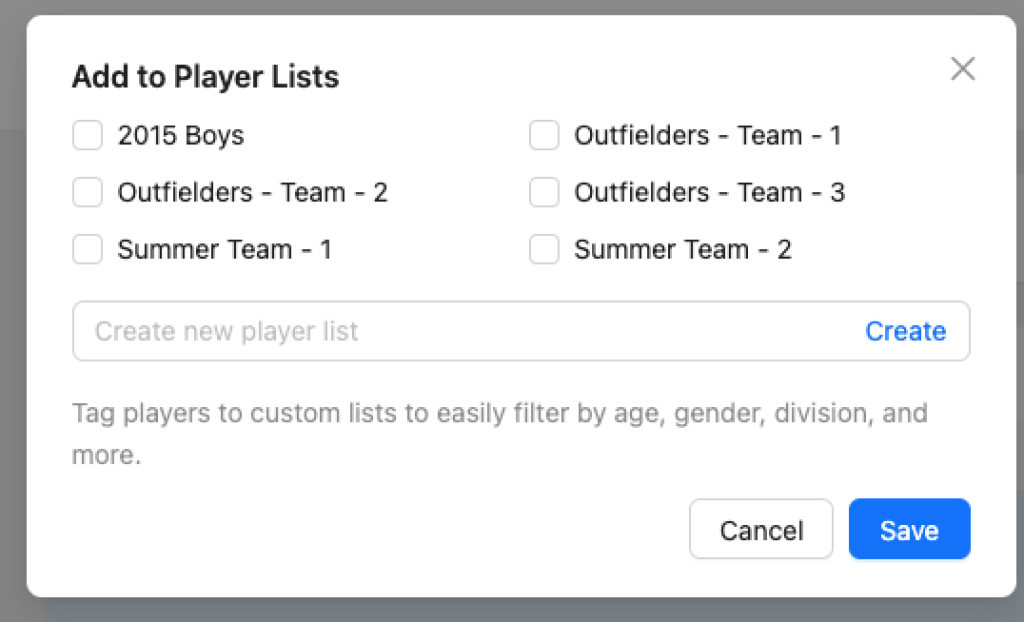Click the "Summer Team - 1" label text
1024x622 pixels.
click(224, 249)
